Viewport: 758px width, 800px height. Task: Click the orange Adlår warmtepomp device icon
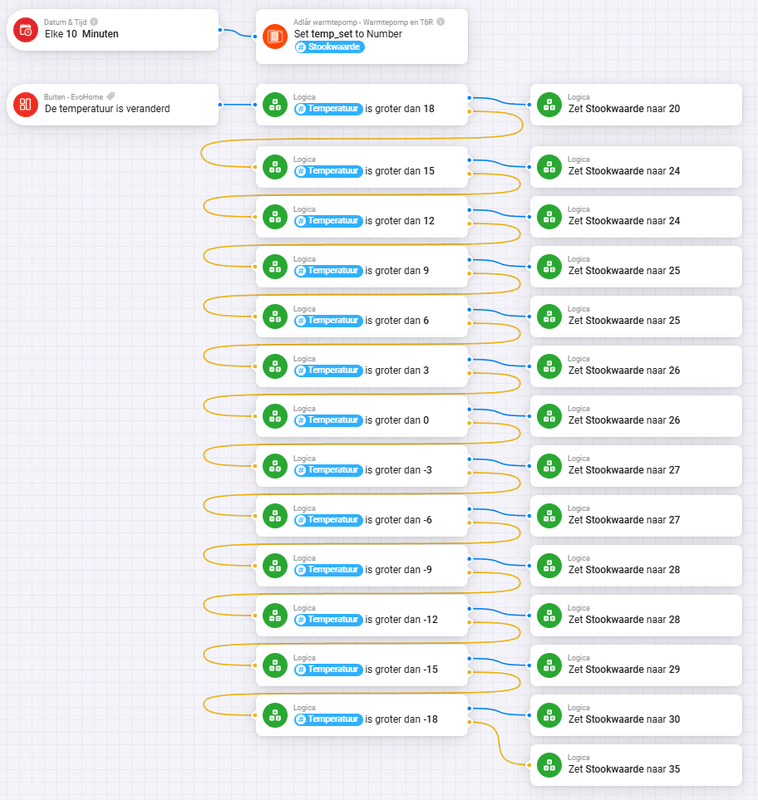(x=274, y=38)
